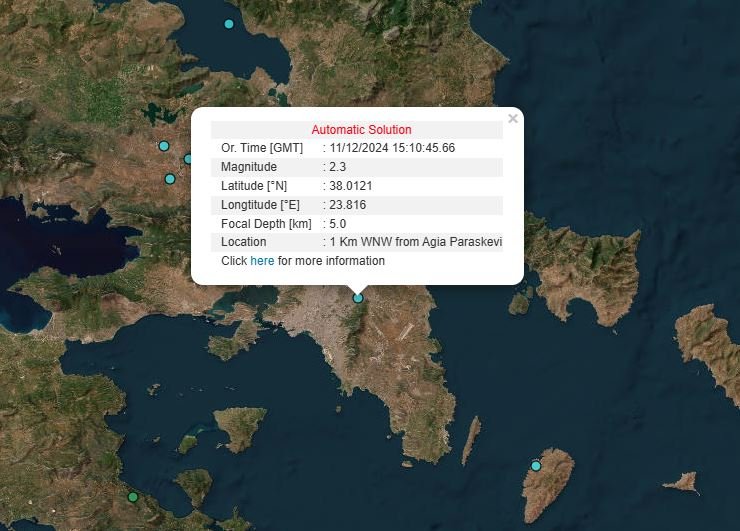Click the marker partly hidden by popup's left edge
Viewport: 740px width, 531px height.
[188, 159]
